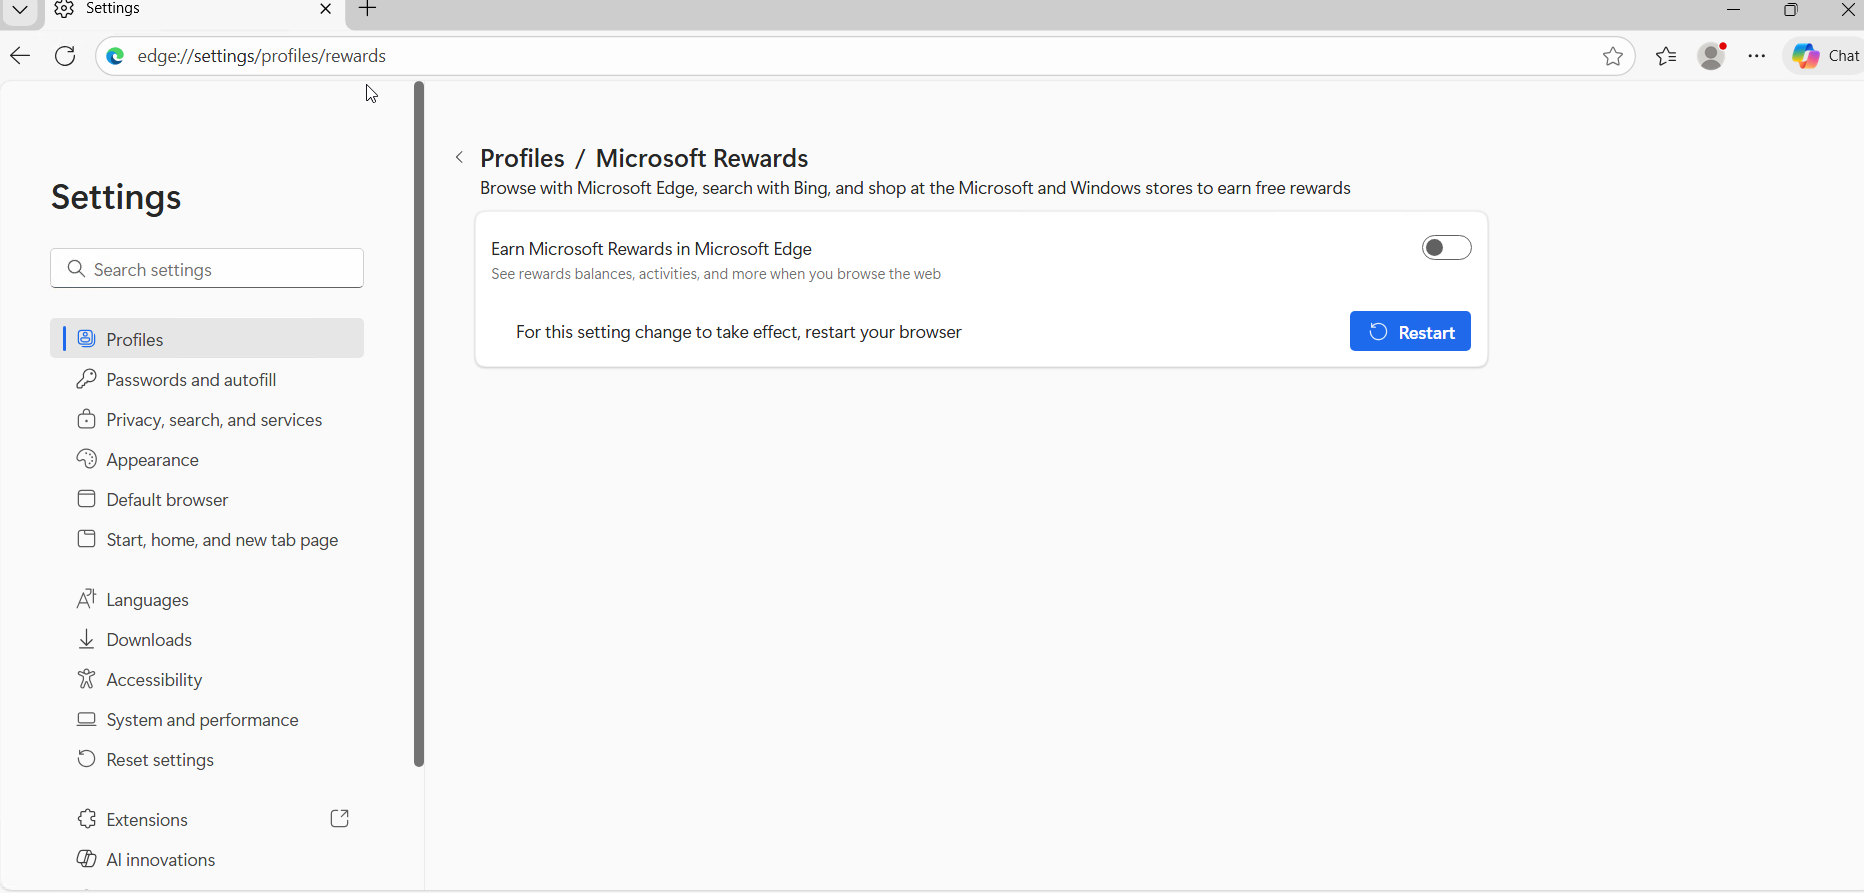
Task: Open Settings and more ellipsis menu
Action: 1757,56
